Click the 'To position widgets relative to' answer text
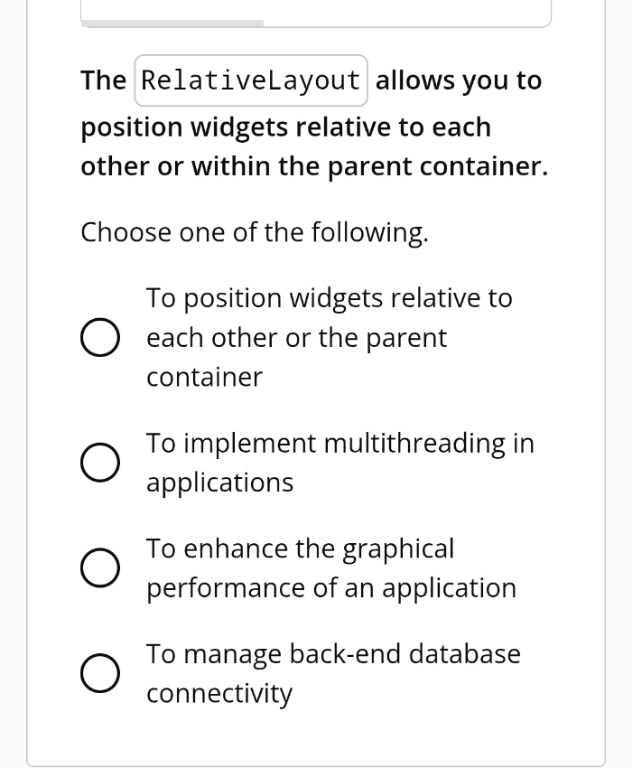This screenshot has width=632, height=768. point(329,298)
